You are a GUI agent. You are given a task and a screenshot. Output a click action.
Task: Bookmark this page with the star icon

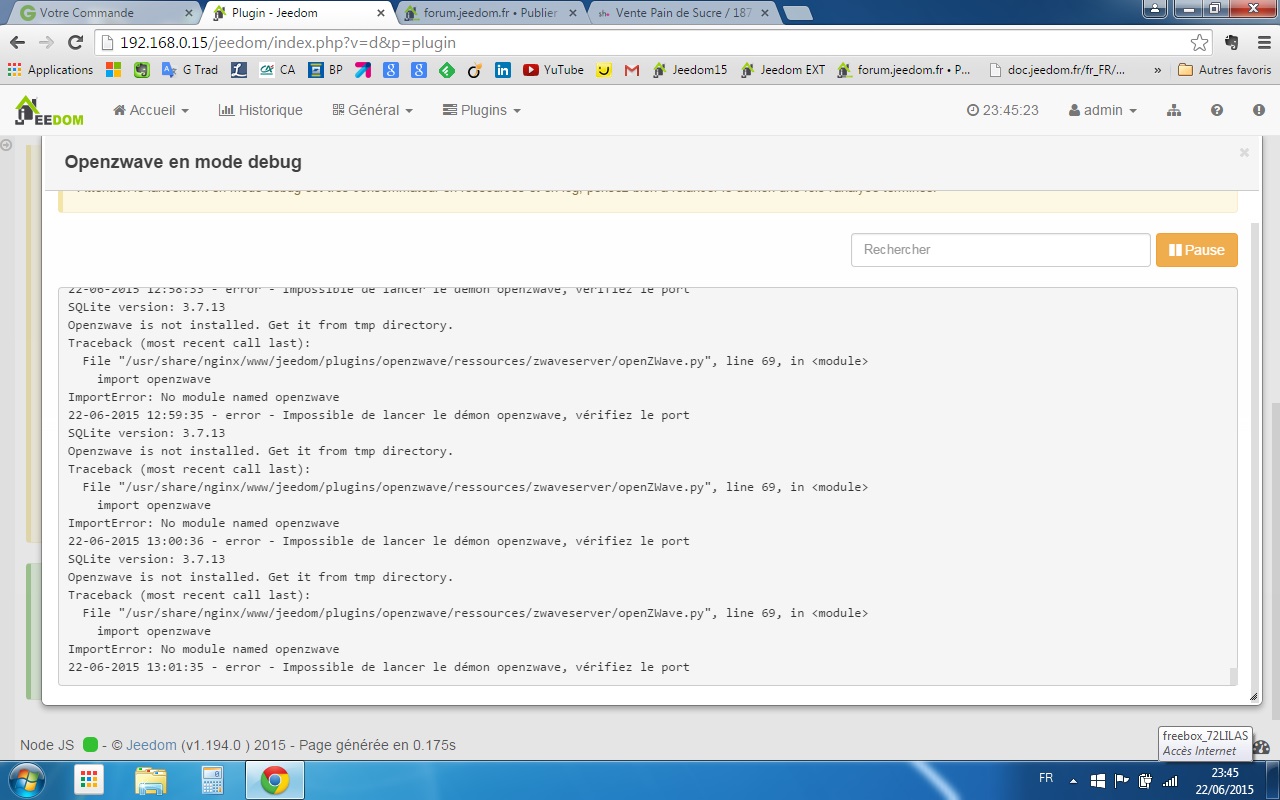coord(1199,43)
